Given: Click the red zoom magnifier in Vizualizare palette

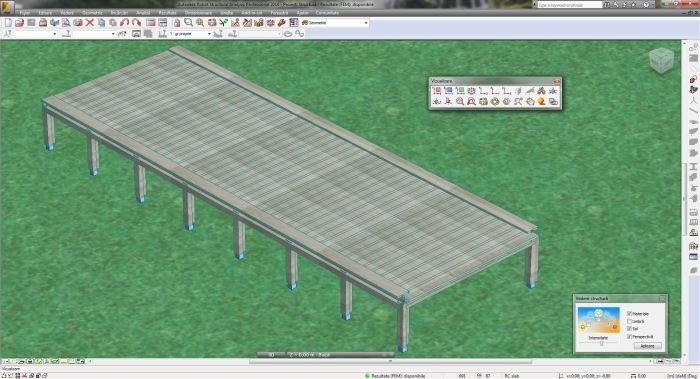Looking at the screenshot, I should (x=460, y=102).
